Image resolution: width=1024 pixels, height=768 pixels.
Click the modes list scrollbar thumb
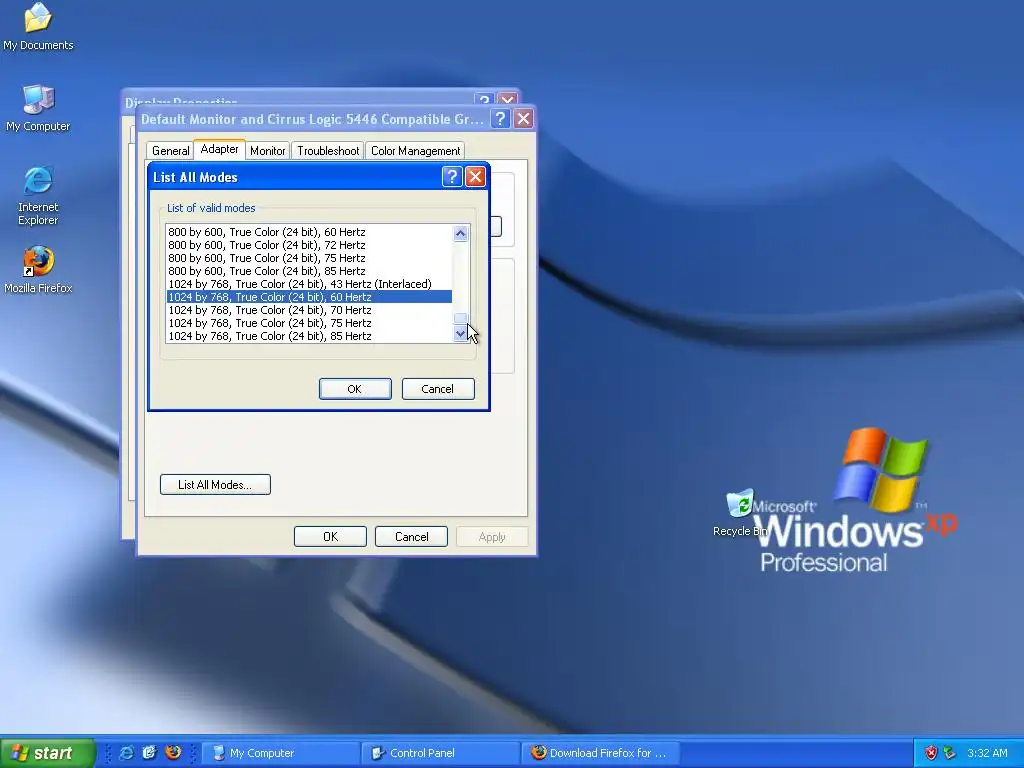tap(460, 319)
